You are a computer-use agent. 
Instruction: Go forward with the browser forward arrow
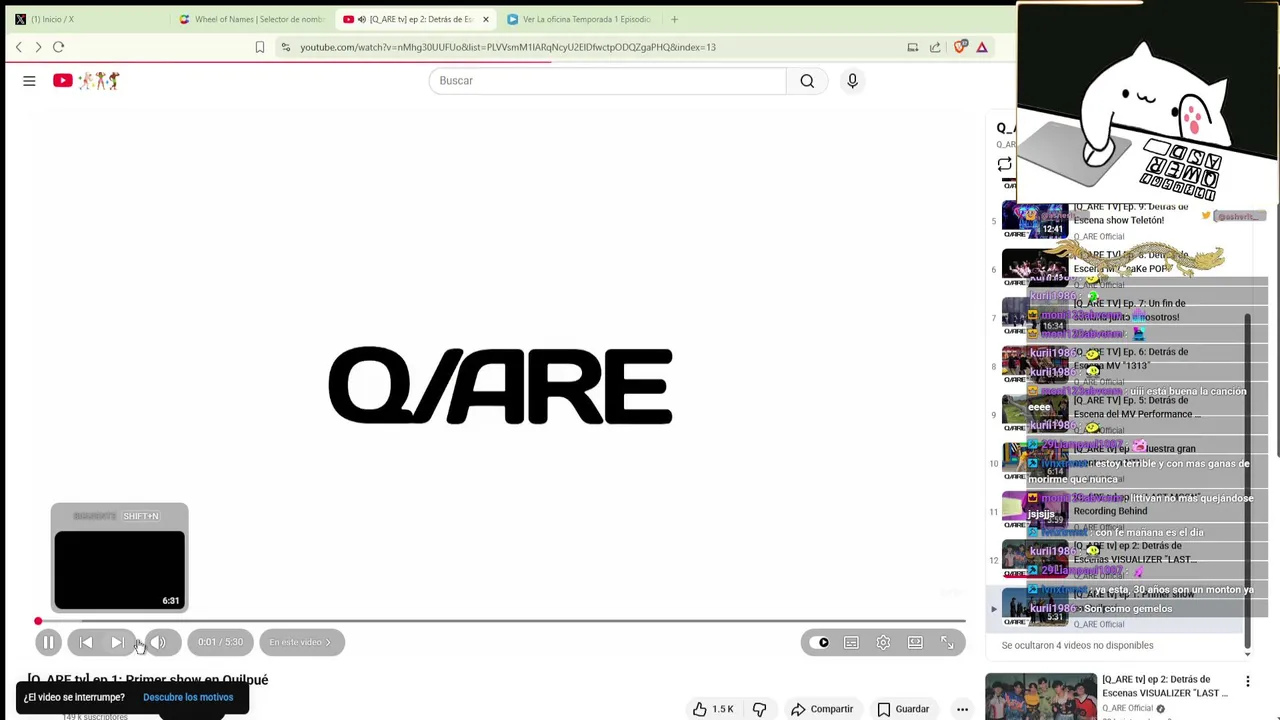coord(38,47)
